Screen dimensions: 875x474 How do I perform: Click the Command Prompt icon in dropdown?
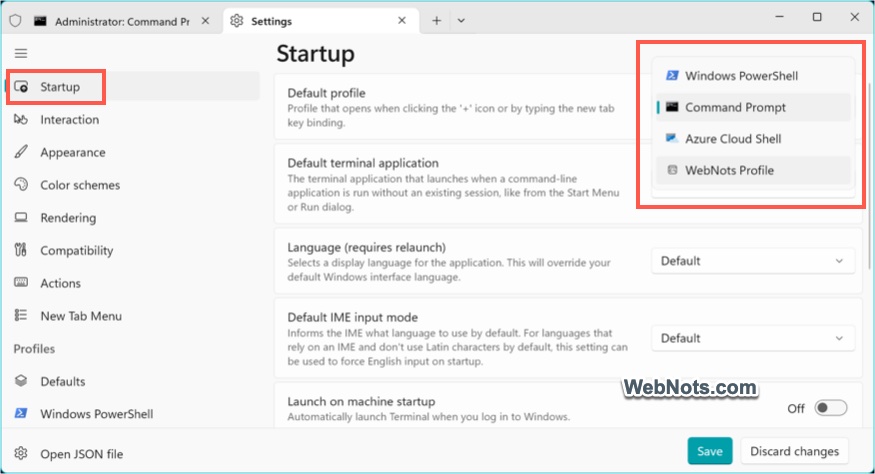pyautogui.click(x=672, y=107)
